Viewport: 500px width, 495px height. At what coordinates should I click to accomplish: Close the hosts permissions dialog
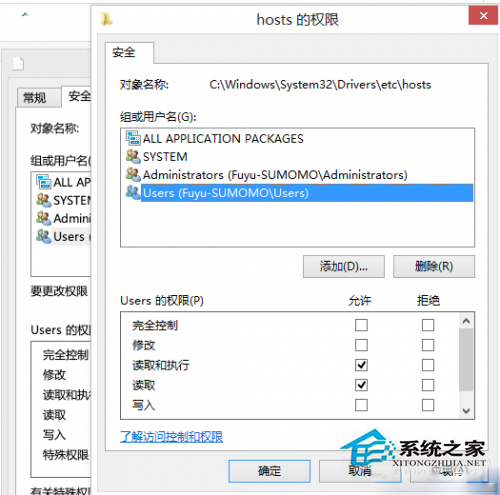(x=483, y=15)
